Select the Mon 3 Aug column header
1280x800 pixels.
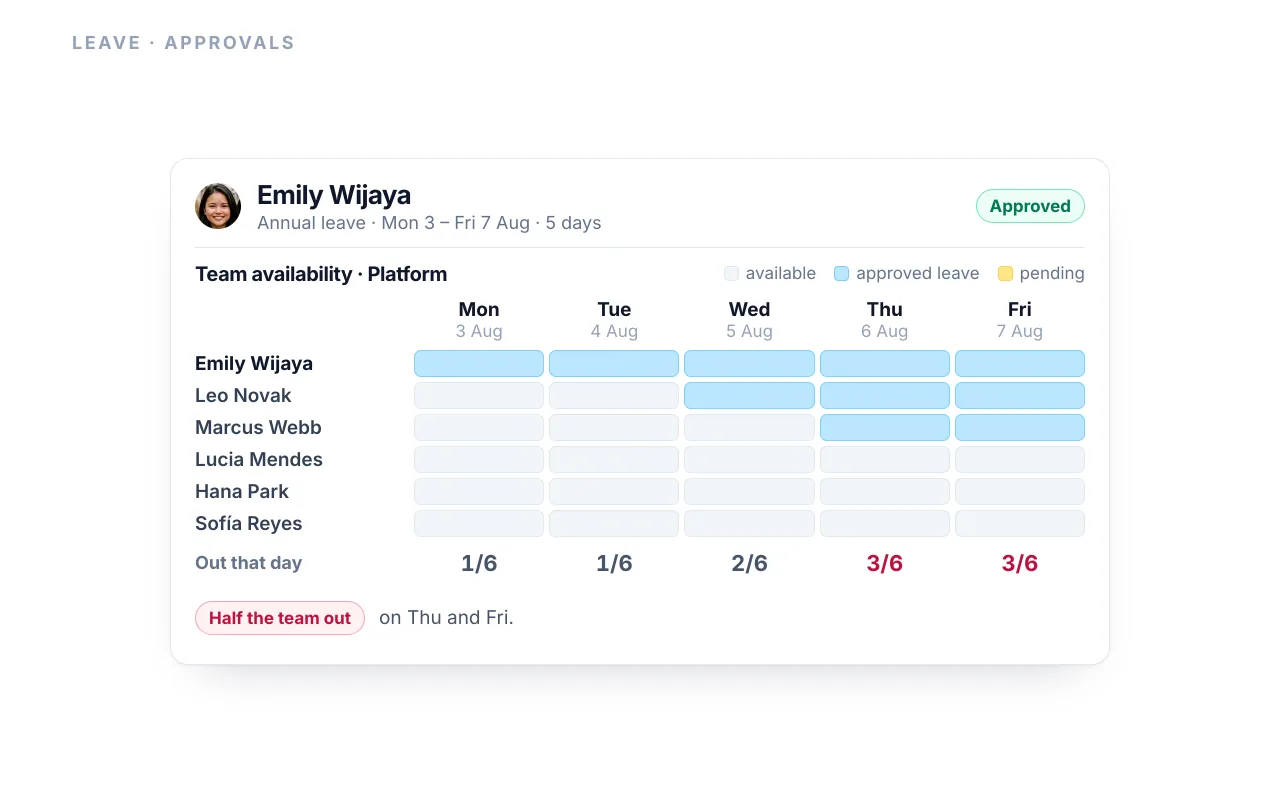(479, 320)
